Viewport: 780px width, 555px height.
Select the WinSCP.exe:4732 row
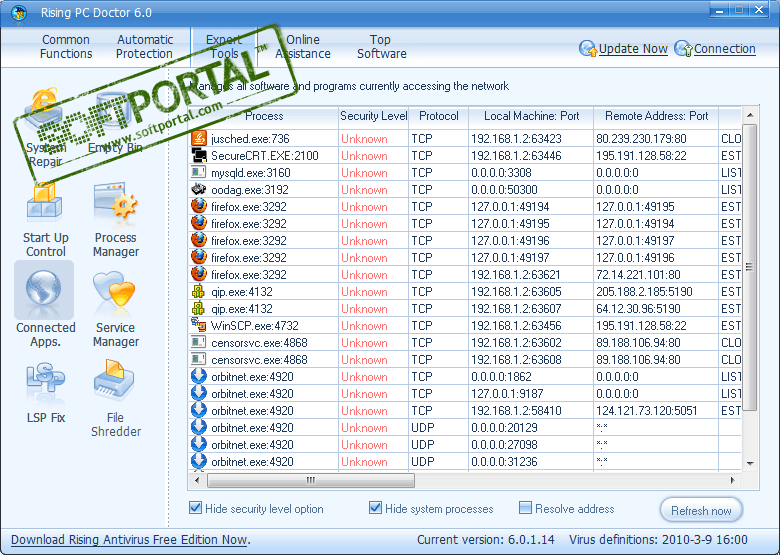[465, 326]
